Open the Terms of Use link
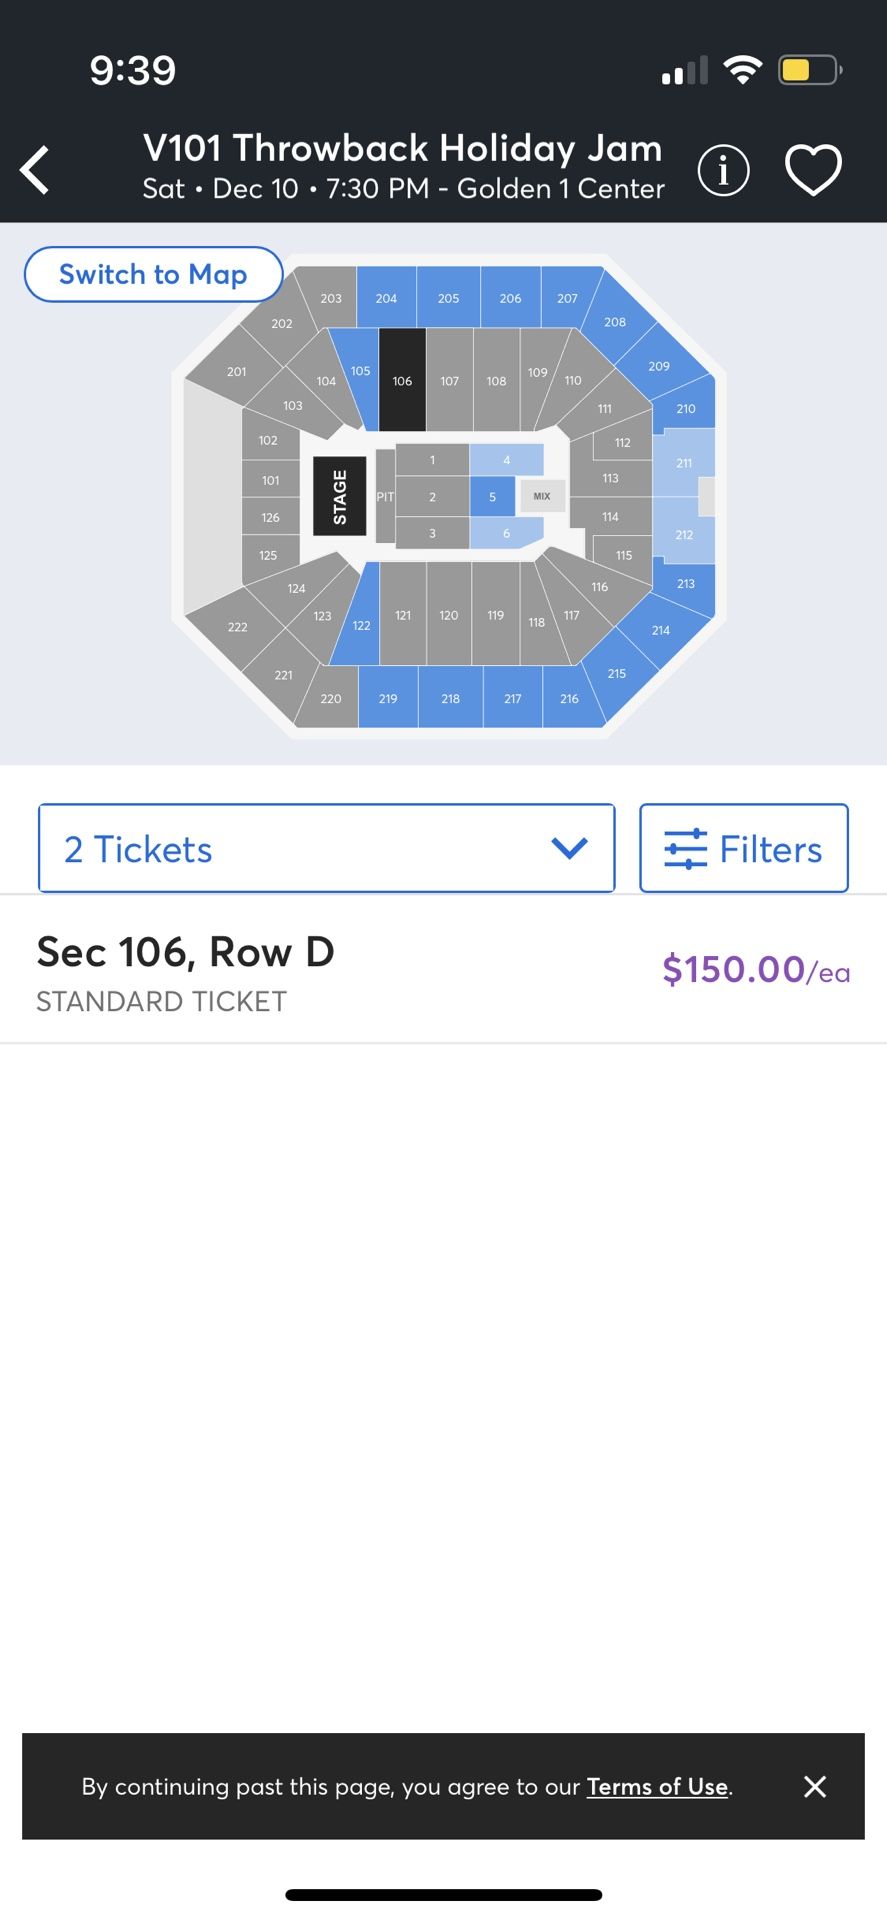Viewport: 887px width, 1920px height. tap(657, 1786)
